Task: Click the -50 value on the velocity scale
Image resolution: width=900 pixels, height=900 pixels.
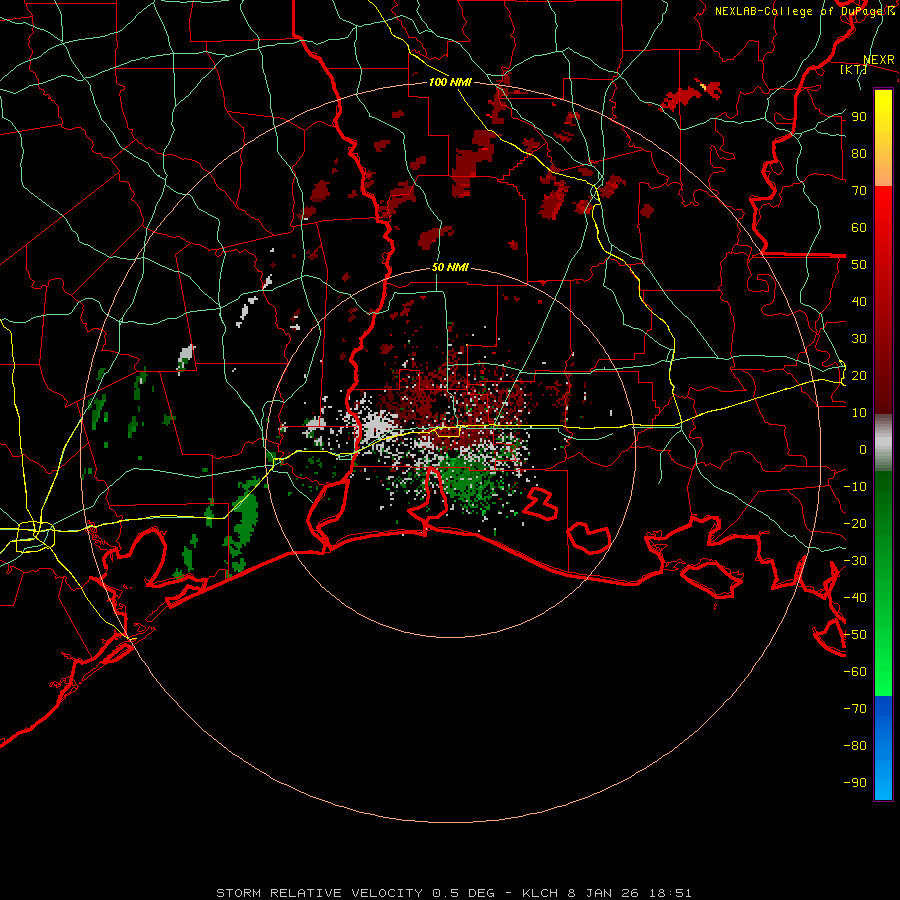Action: pos(855,635)
